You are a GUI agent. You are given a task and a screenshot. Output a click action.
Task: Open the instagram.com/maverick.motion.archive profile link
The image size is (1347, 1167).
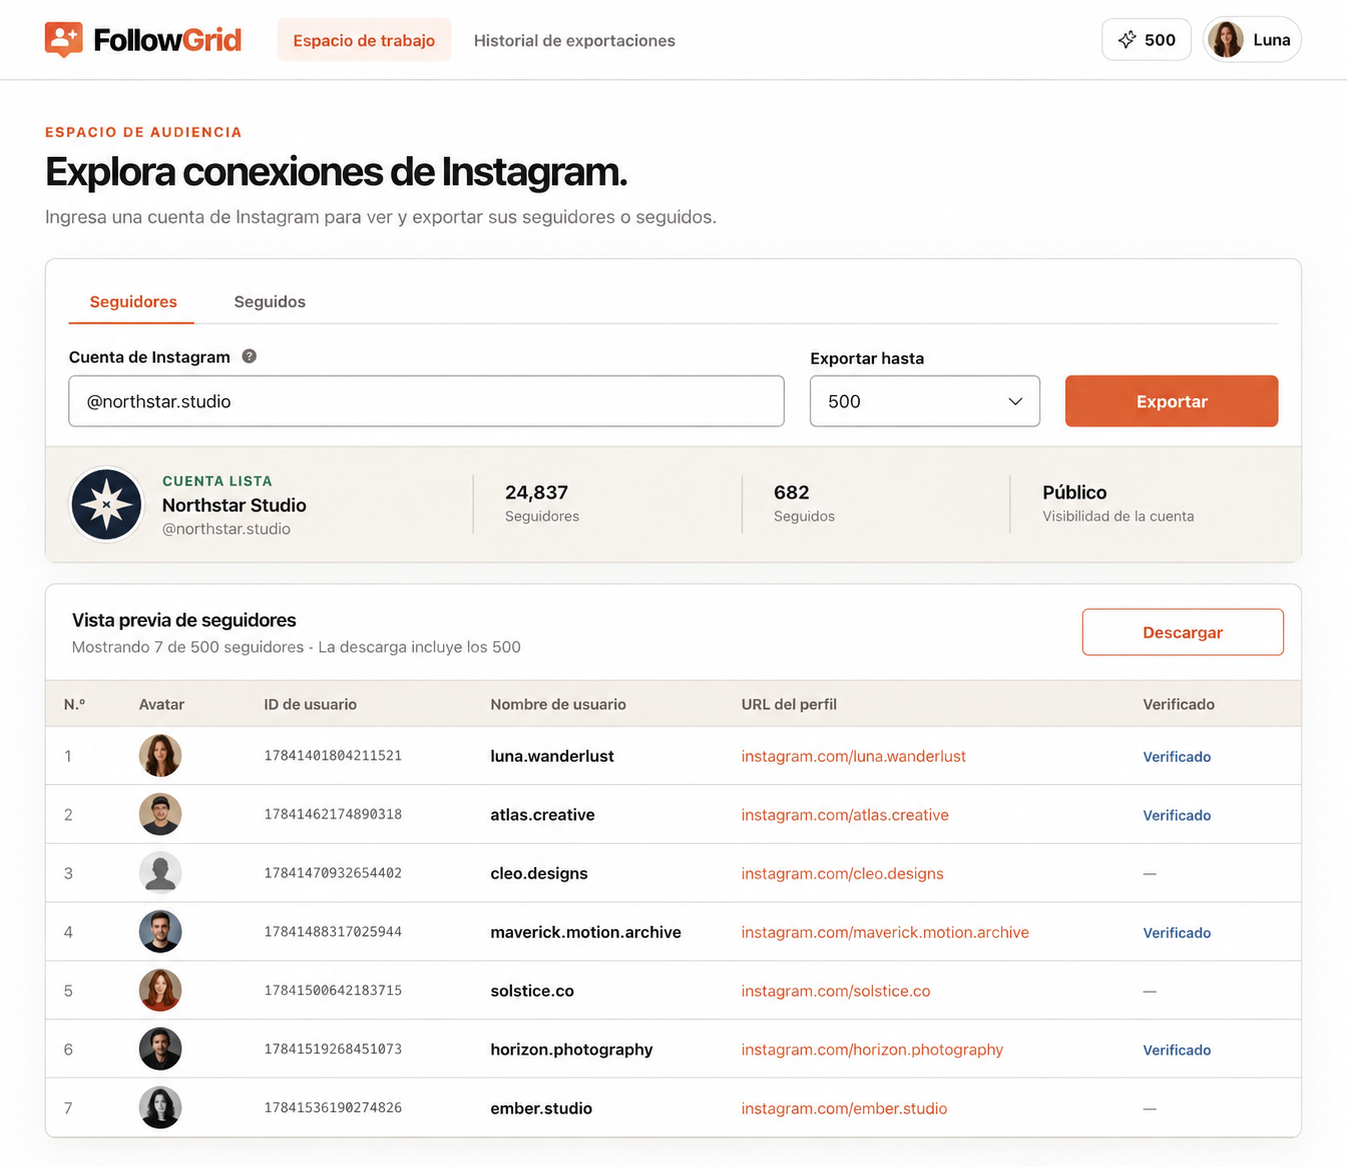pyautogui.click(x=885, y=932)
